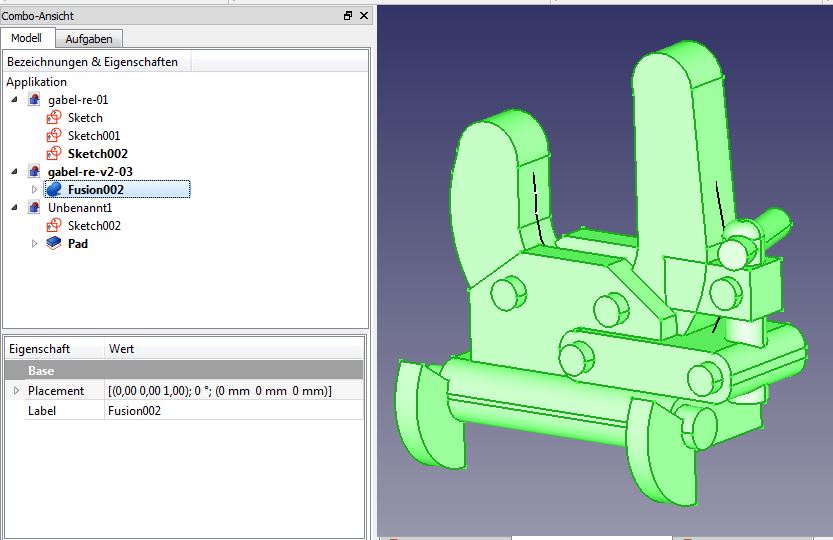Click the Bezeichnungen & Eigenschaften tree header
This screenshot has height=540, width=833.
93,62
